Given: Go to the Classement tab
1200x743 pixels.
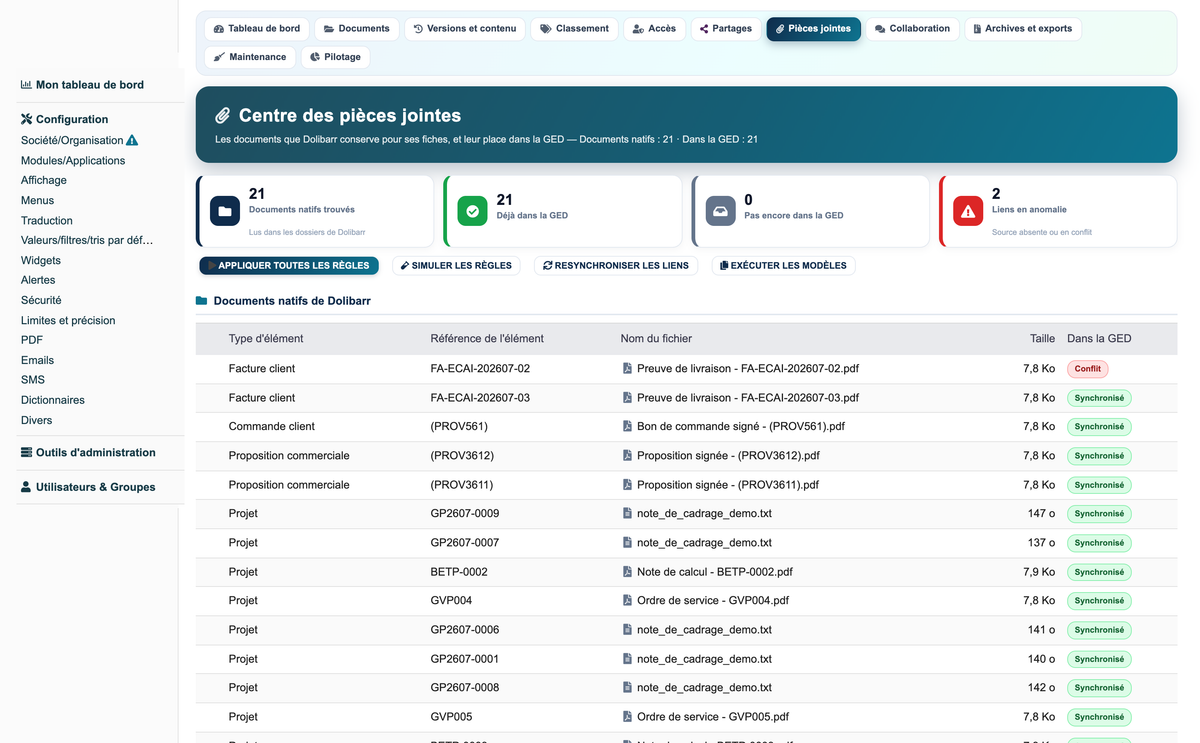Looking at the screenshot, I should click(574, 29).
